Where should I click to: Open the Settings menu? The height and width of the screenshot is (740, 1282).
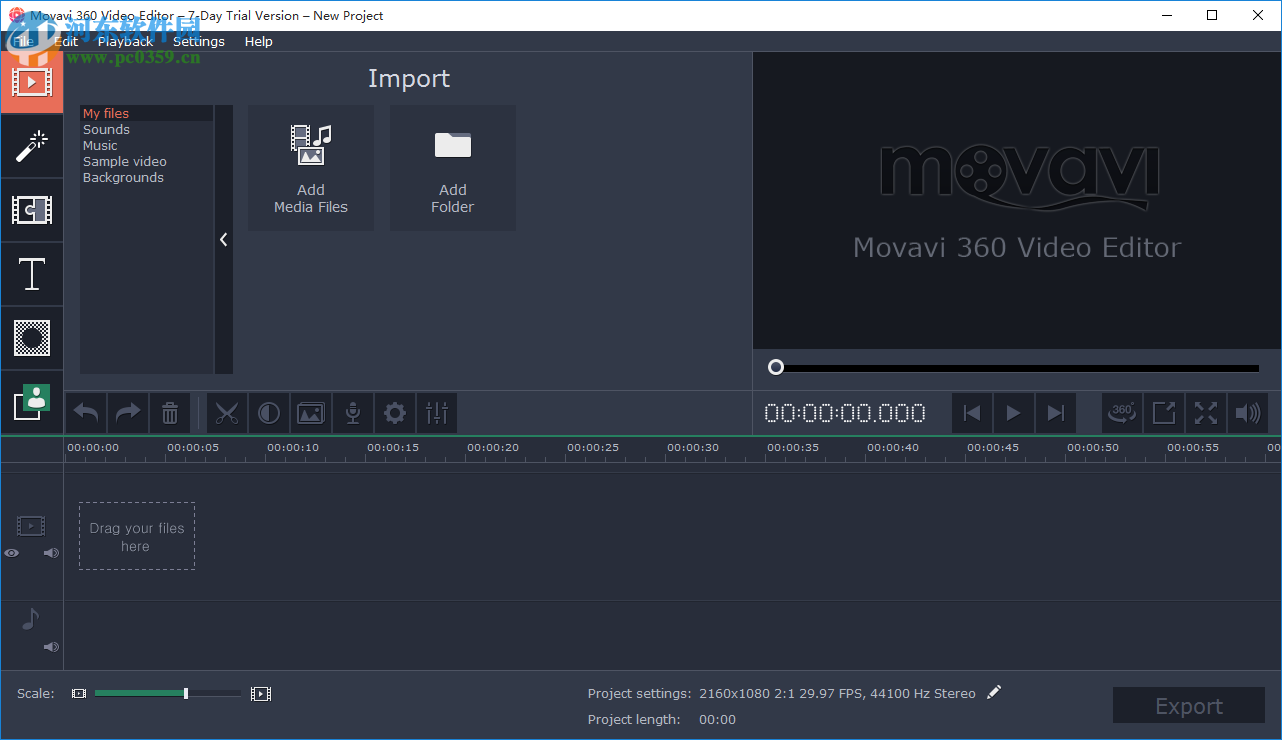coord(198,41)
